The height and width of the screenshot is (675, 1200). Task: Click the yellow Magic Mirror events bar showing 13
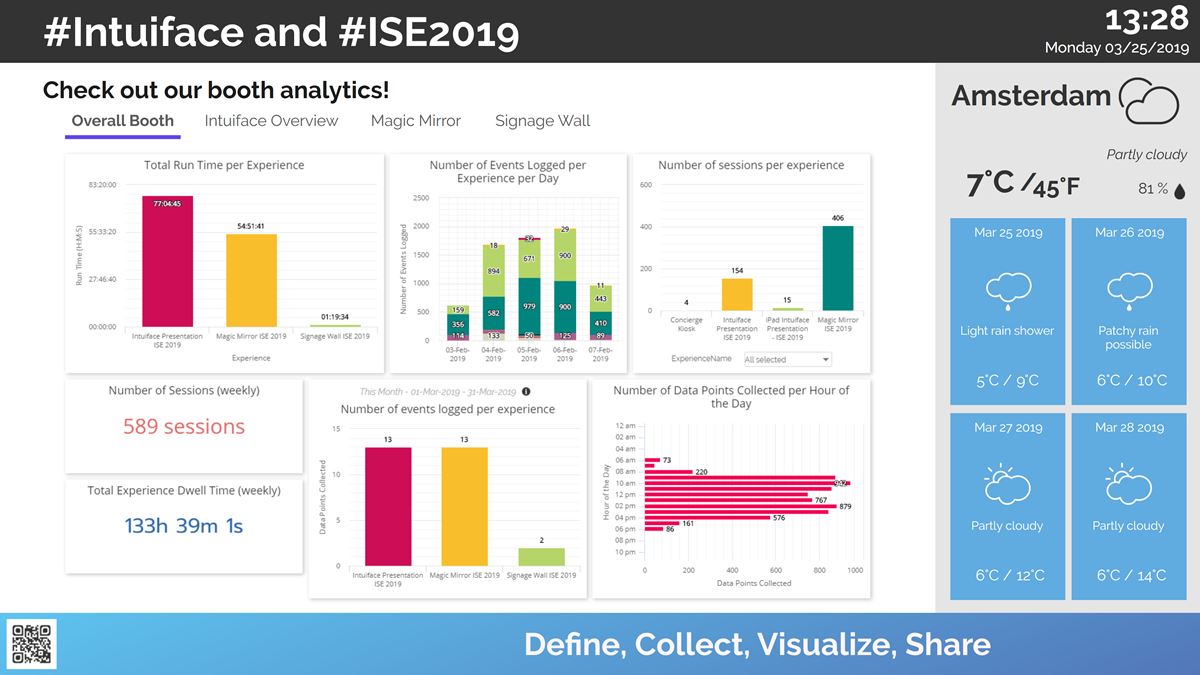click(x=464, y=506)
